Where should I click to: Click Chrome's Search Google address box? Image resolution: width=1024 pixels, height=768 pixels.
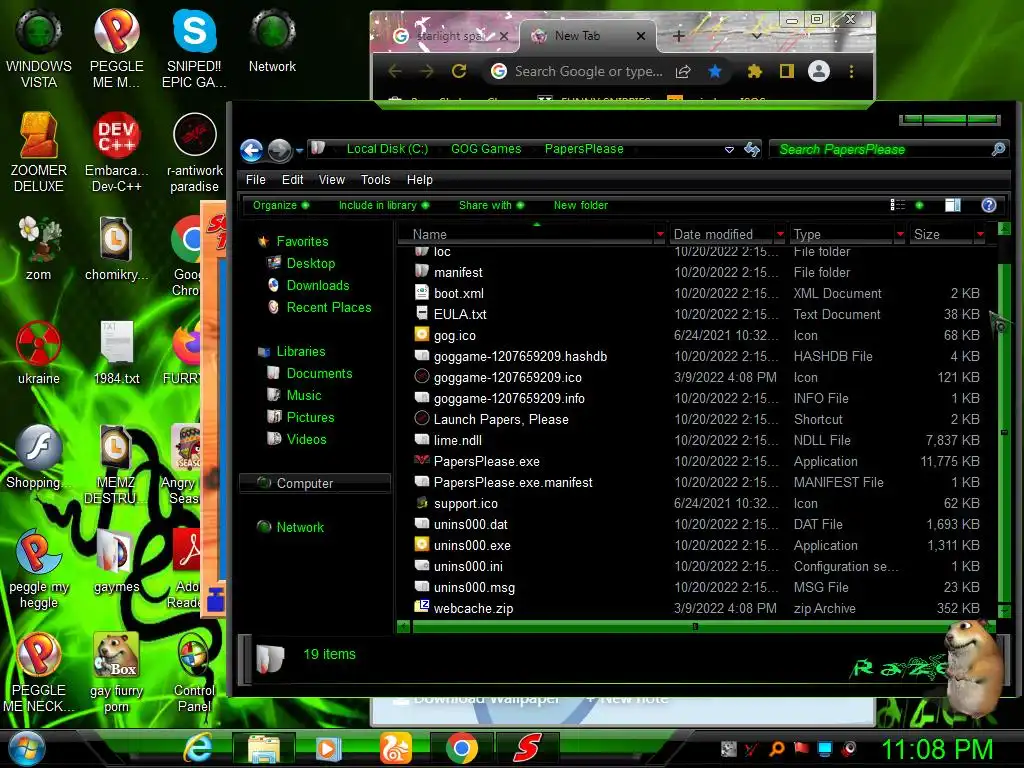pyautogui.click(x=588, y=71)
